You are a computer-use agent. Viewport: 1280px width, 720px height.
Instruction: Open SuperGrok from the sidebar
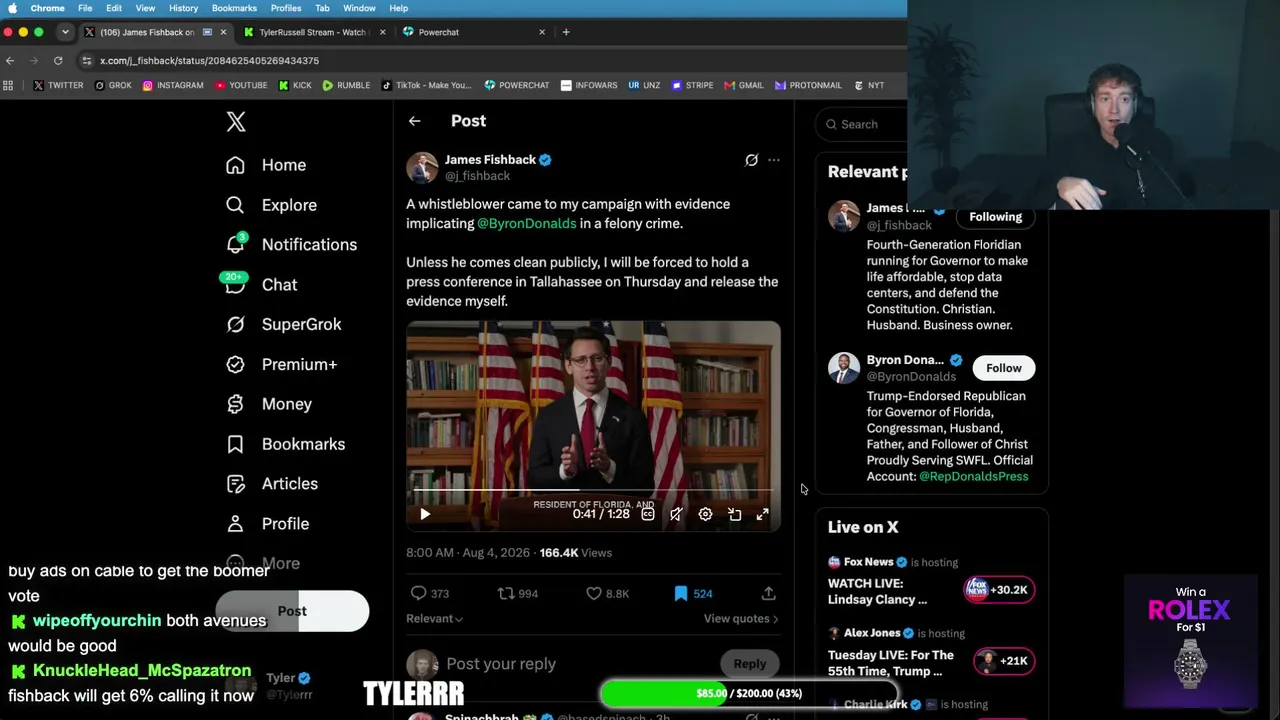[284, 324]
